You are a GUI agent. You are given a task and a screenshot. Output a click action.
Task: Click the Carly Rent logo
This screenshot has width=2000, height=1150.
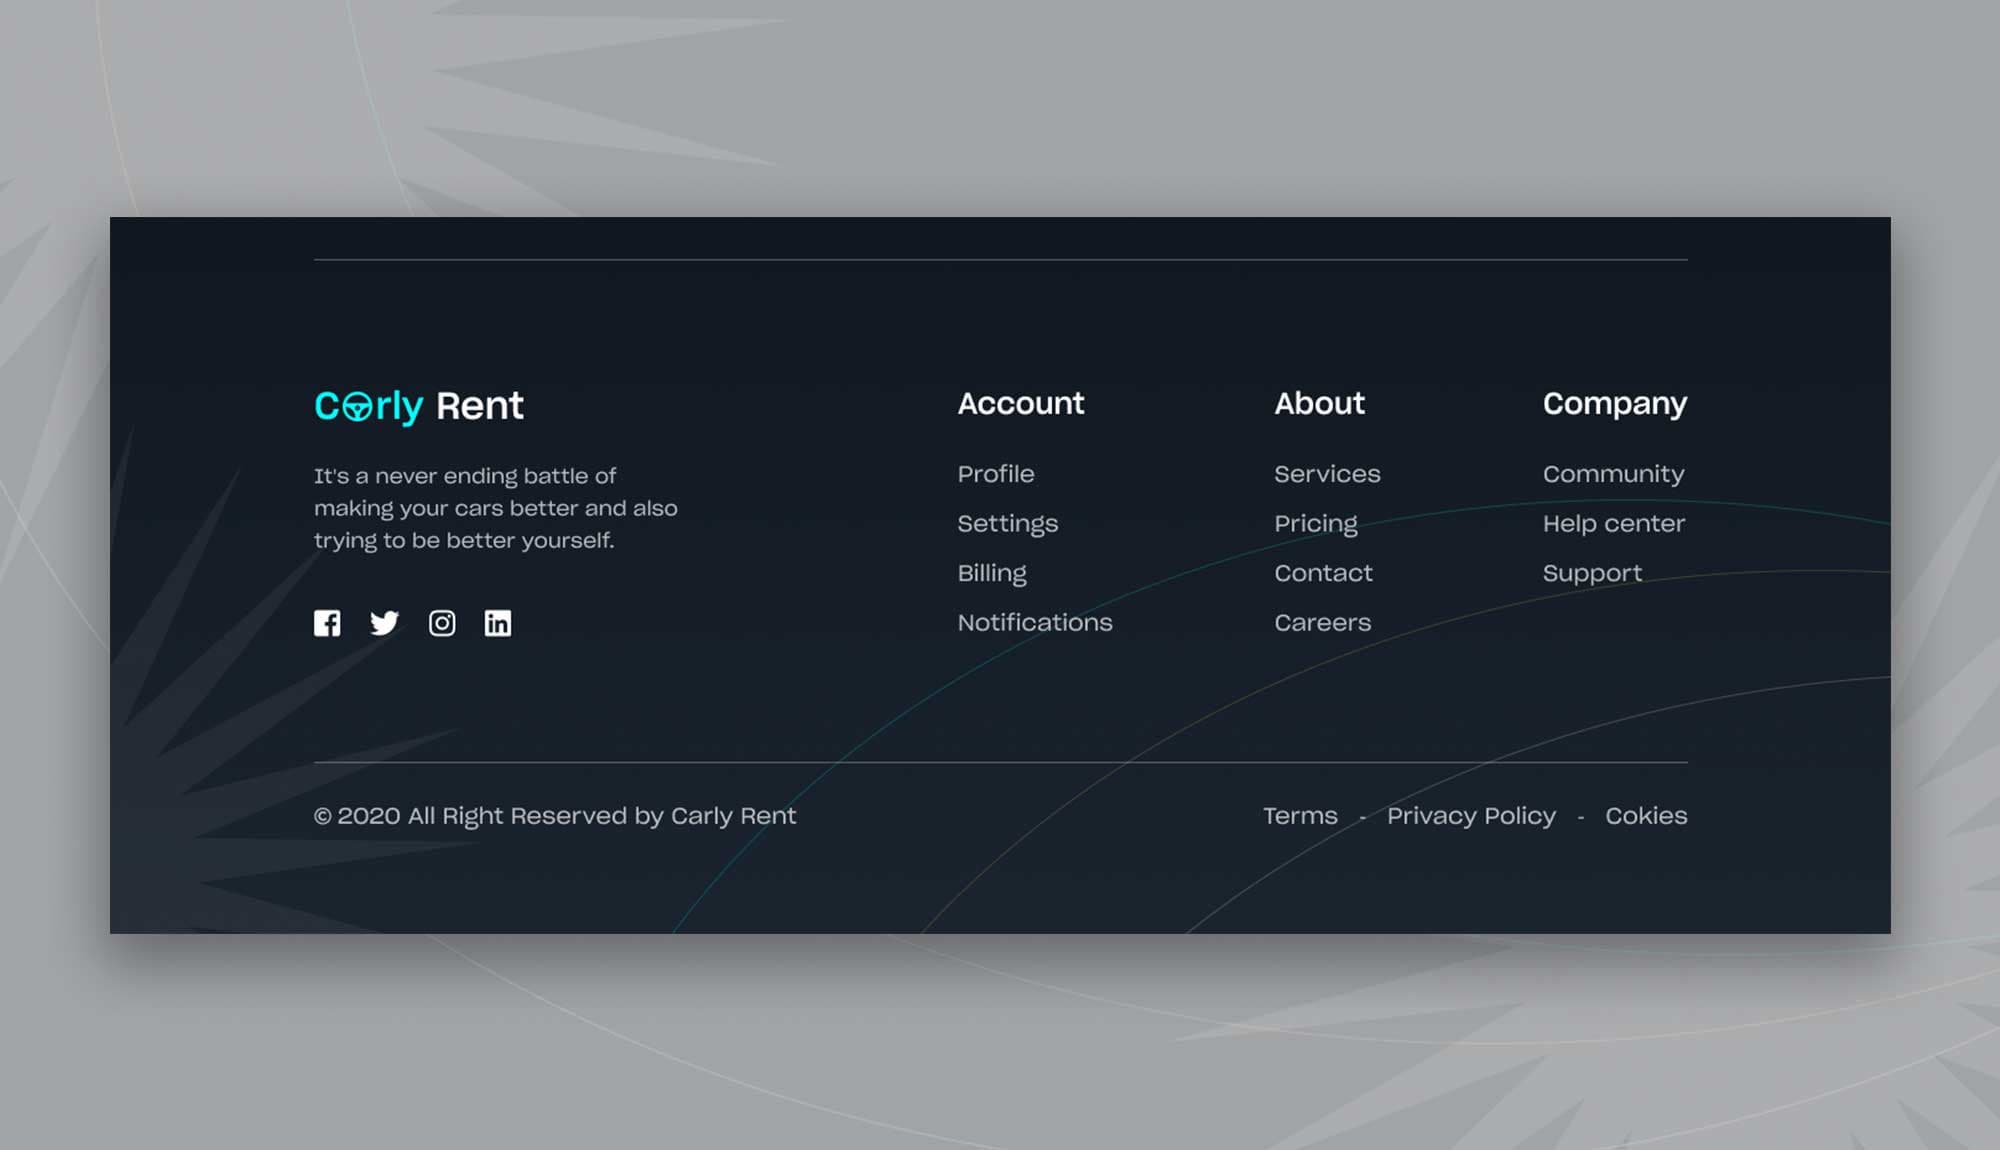[419, 405]
